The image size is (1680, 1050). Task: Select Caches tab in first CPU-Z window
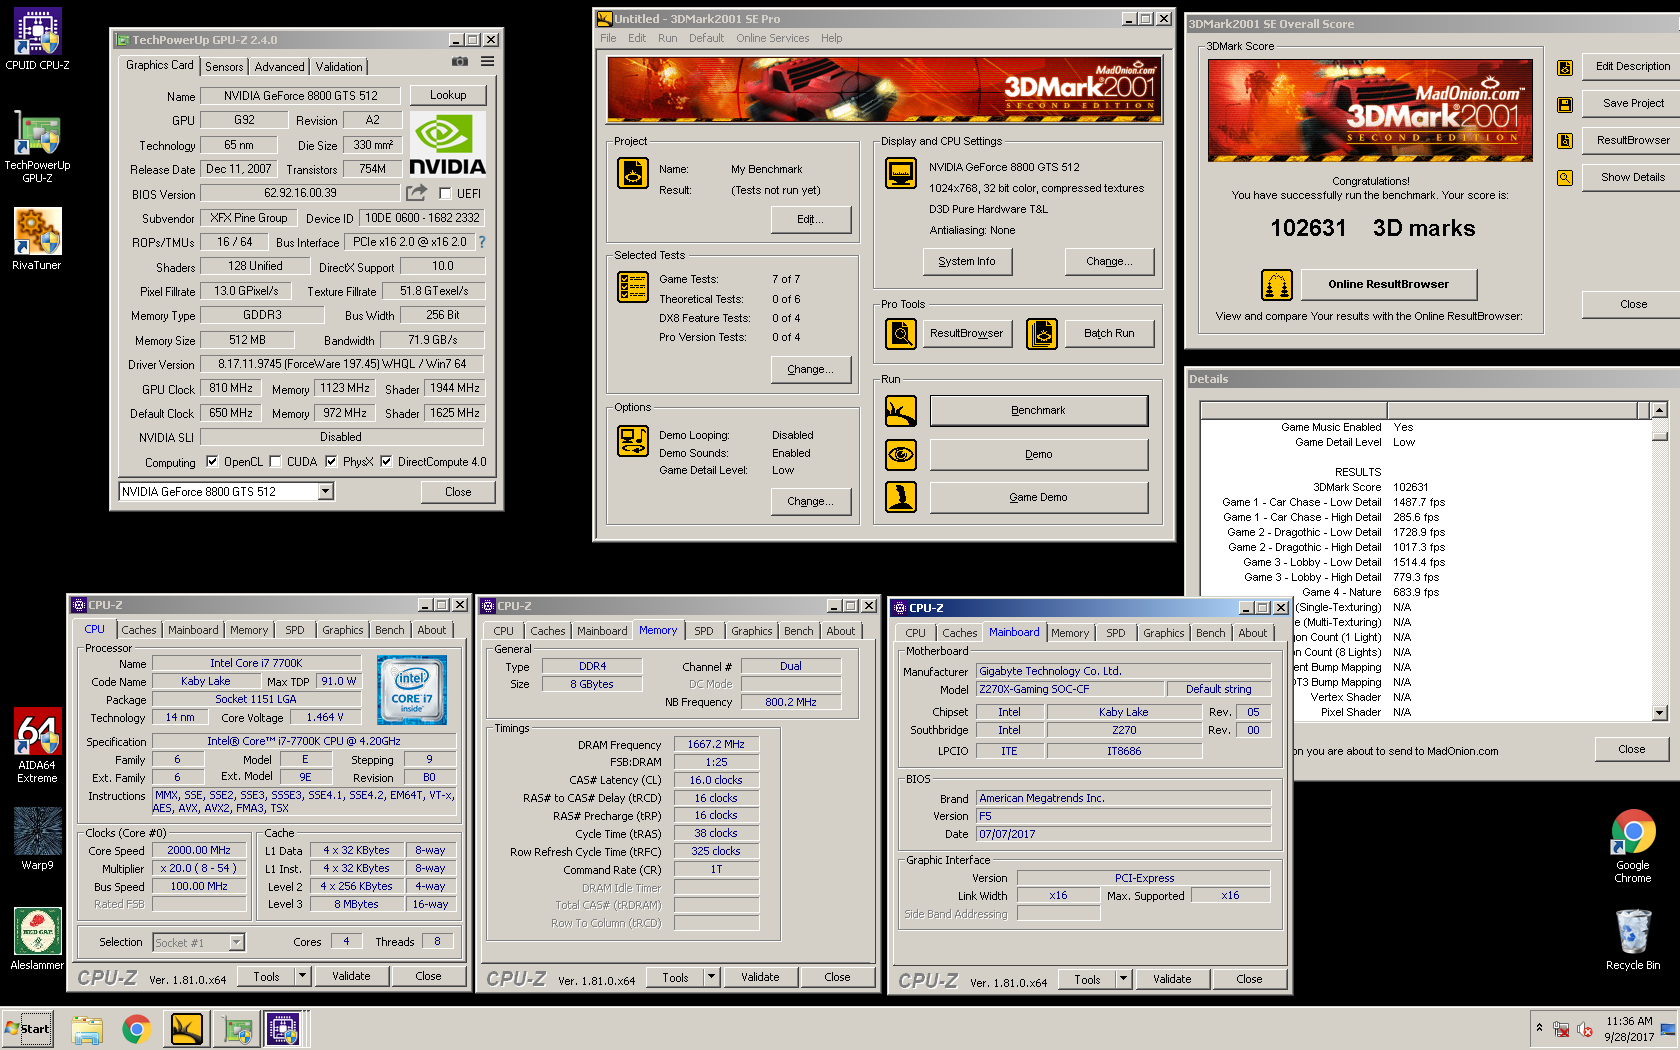point(139,630)
